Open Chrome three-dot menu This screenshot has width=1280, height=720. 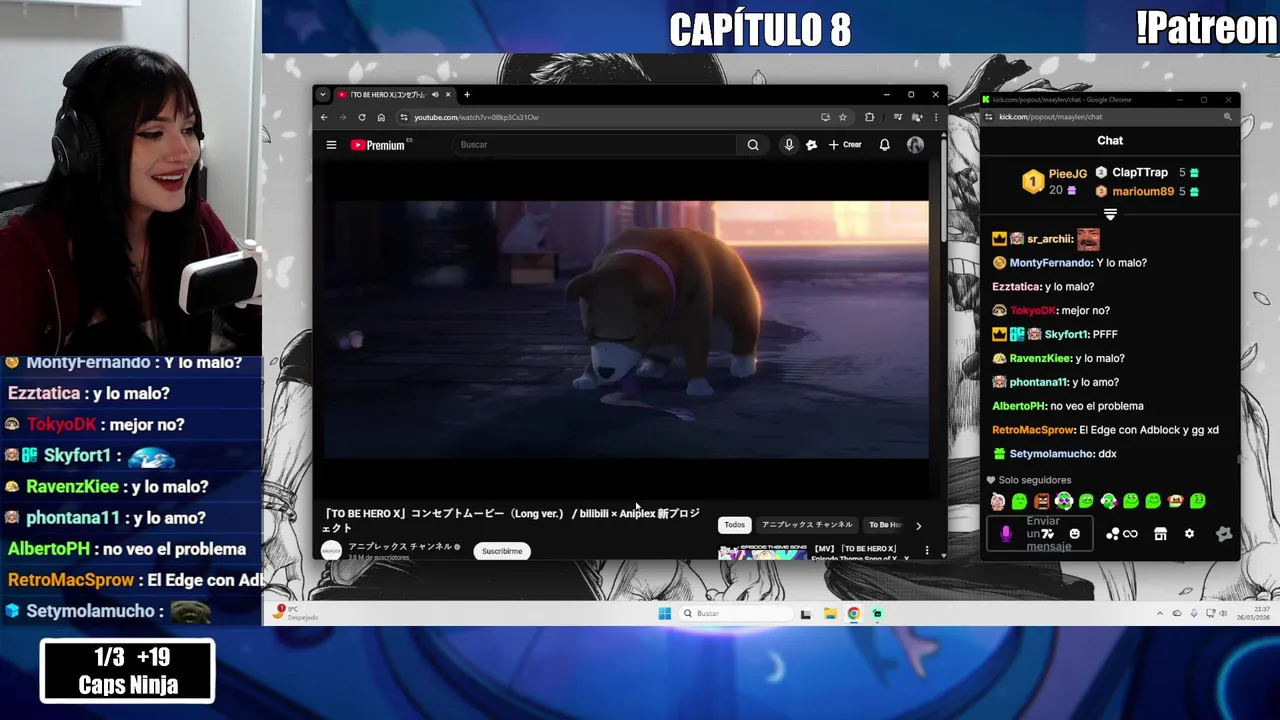tap(936, 117)
